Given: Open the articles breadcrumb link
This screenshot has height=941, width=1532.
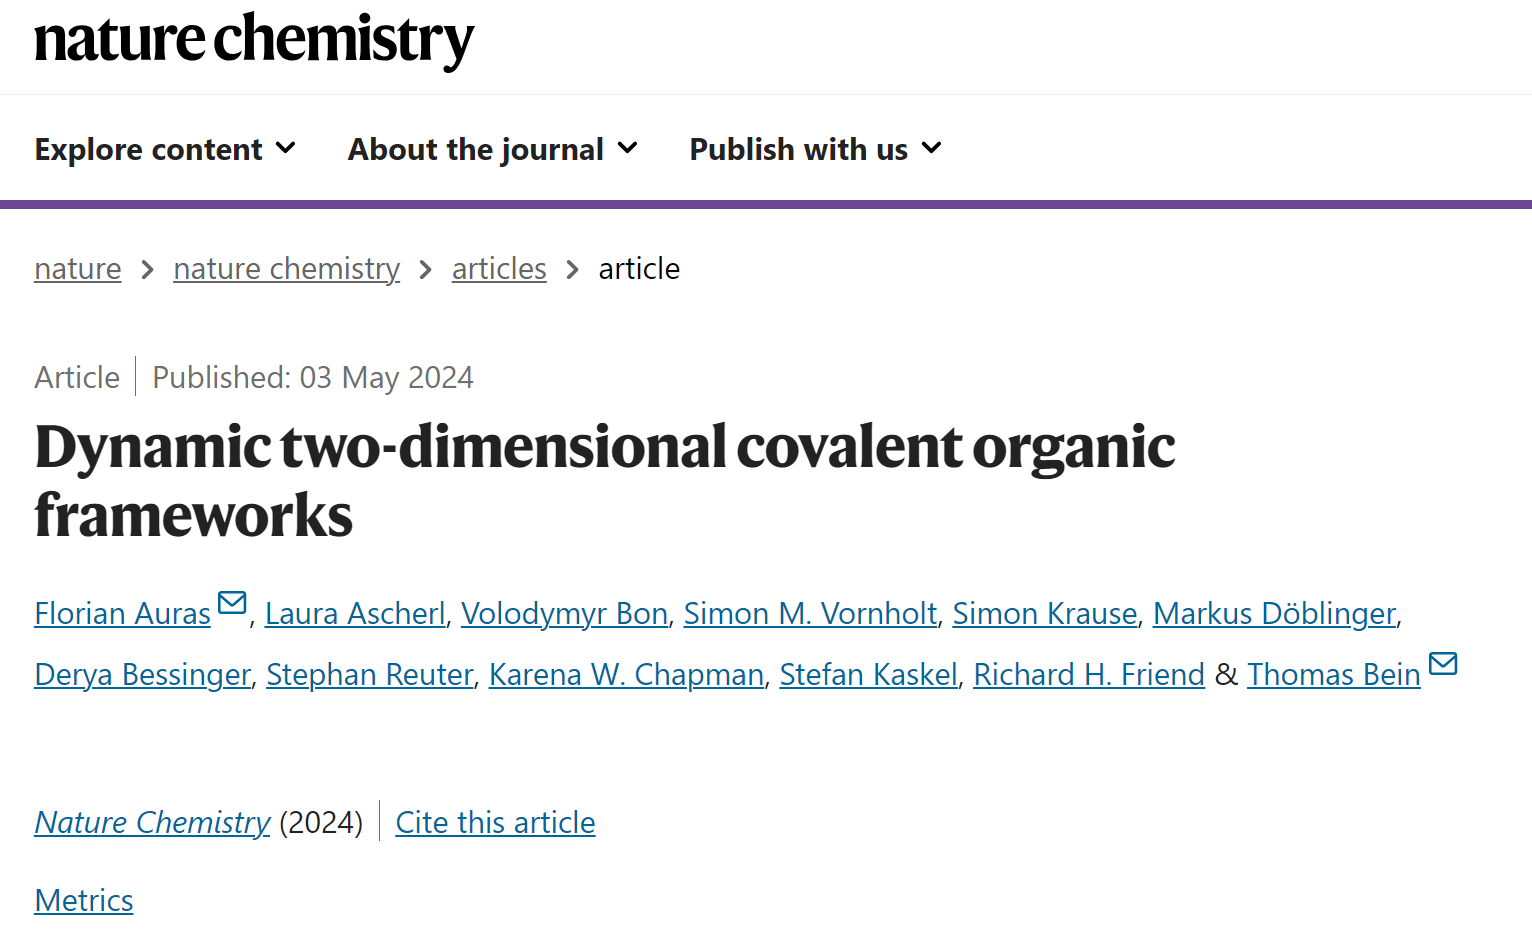Looking at the screenshot, I should (x=499, y=268).
